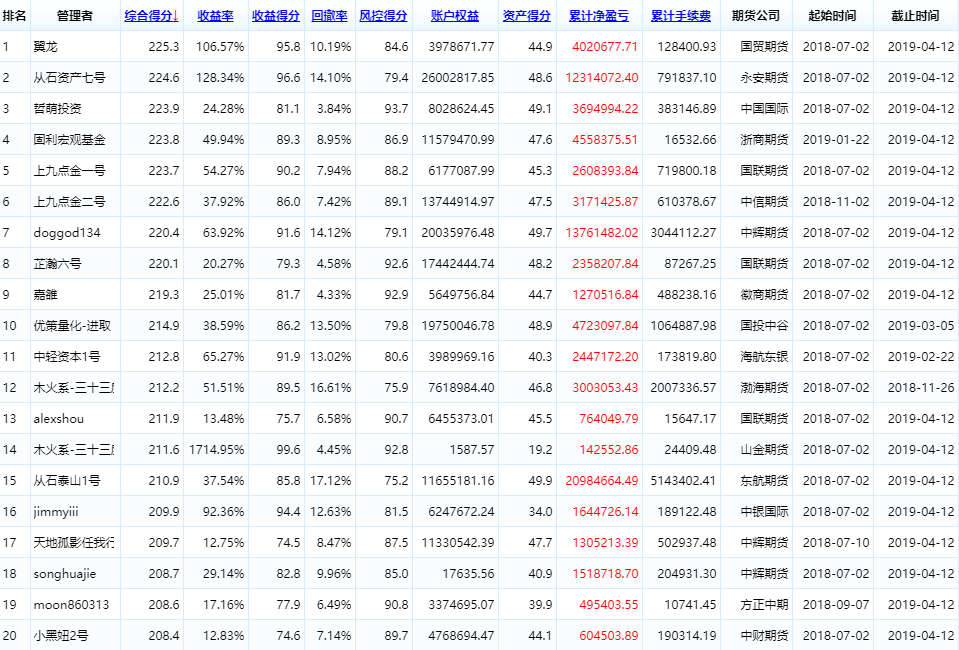Select drawdown value 17.12%
The width and height of the screenshot is (959, 650).
pos(330,481)
